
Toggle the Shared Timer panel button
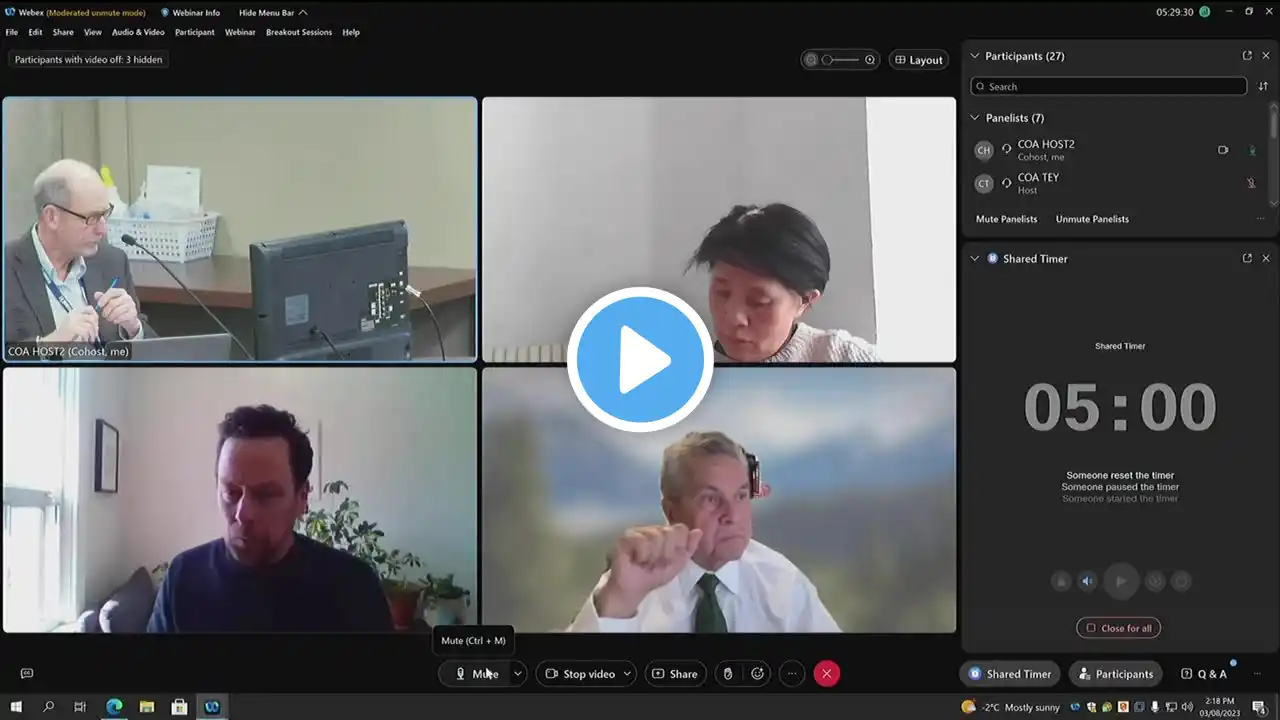[x=1010, y=674]
